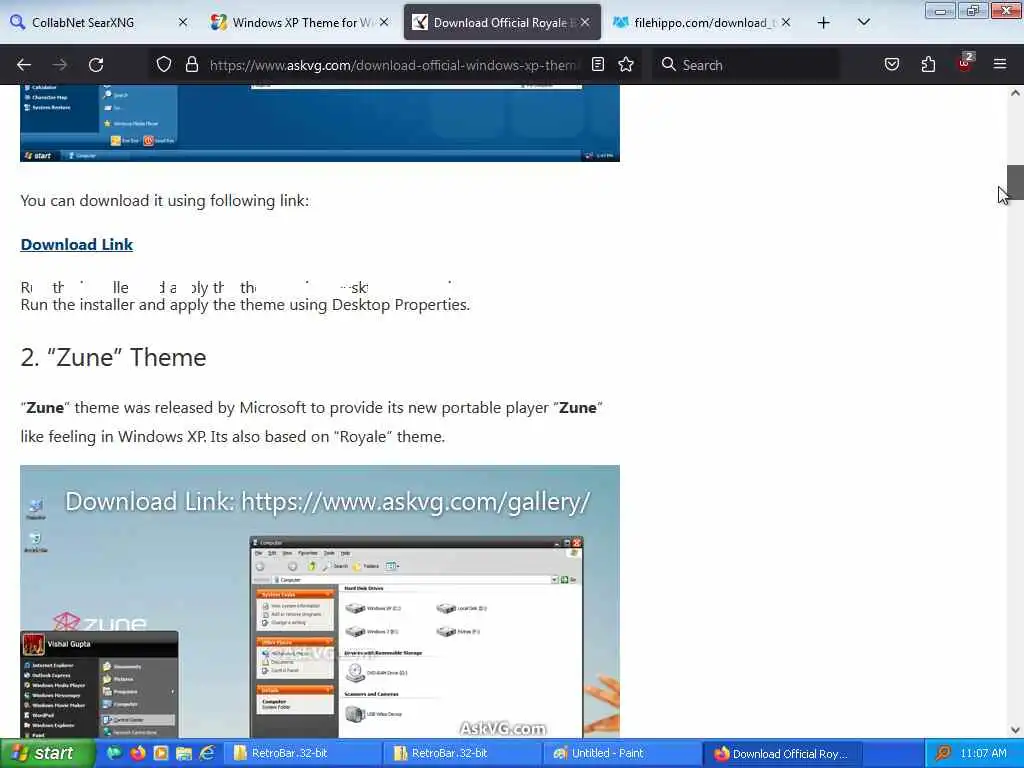The image size is (1024, 768).
Task: Click the Royale theme screenshot at top
Action: coord(320,123)
